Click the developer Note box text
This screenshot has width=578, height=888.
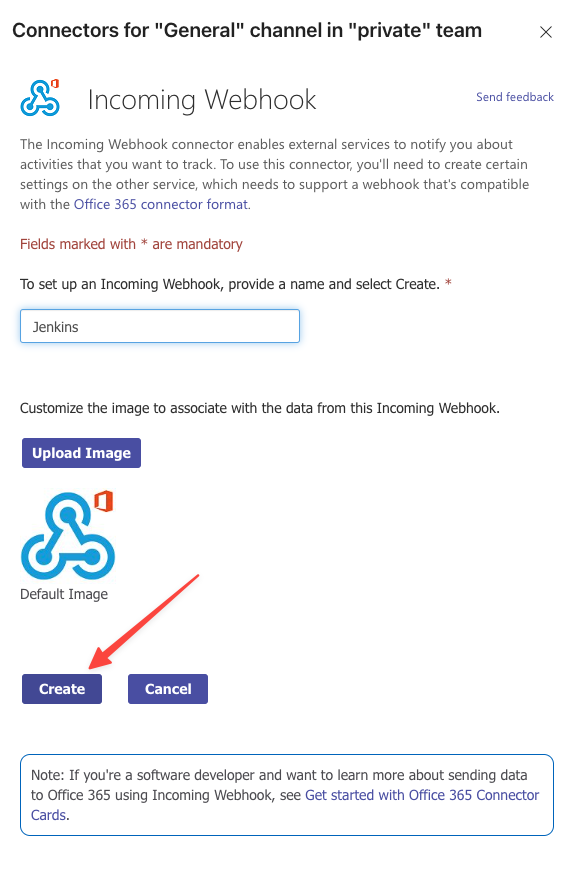(x=286, y=795)
